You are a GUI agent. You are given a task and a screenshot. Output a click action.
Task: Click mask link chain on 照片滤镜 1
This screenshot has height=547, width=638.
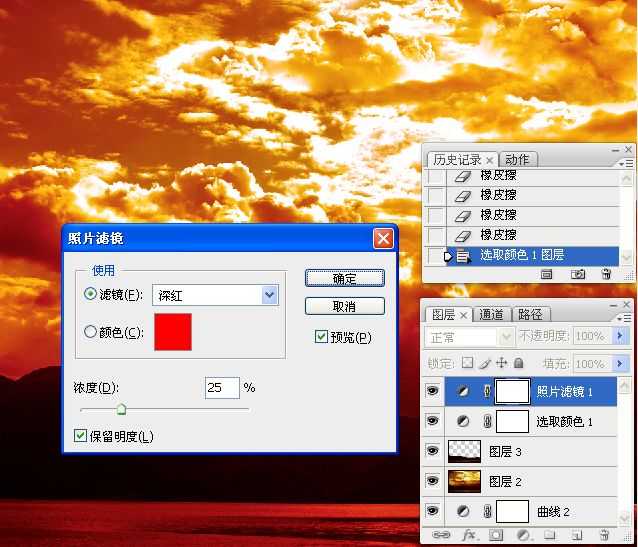click(487, 392)
